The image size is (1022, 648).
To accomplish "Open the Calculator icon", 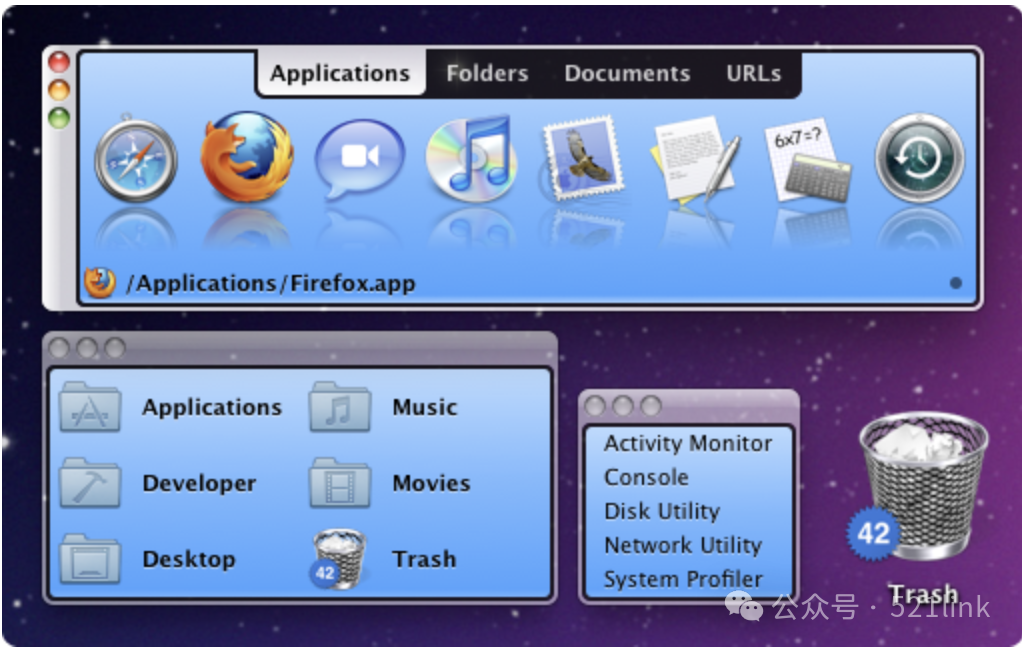I will pyautogui.click(x=808, y=160).
